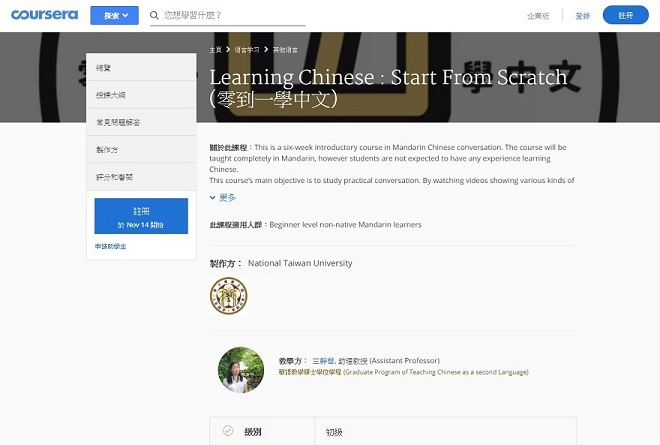Image resolution: width=660 pixels, height=445 pixels.
Task: Open the 其他语言 breadcrumb
Action: pos(285,50)
